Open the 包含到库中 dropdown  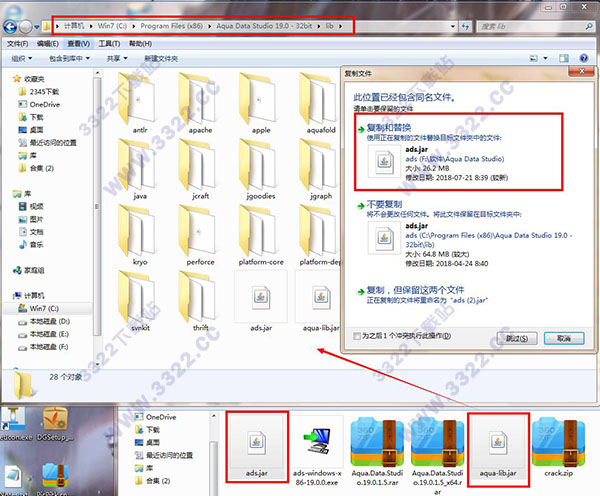69,59
